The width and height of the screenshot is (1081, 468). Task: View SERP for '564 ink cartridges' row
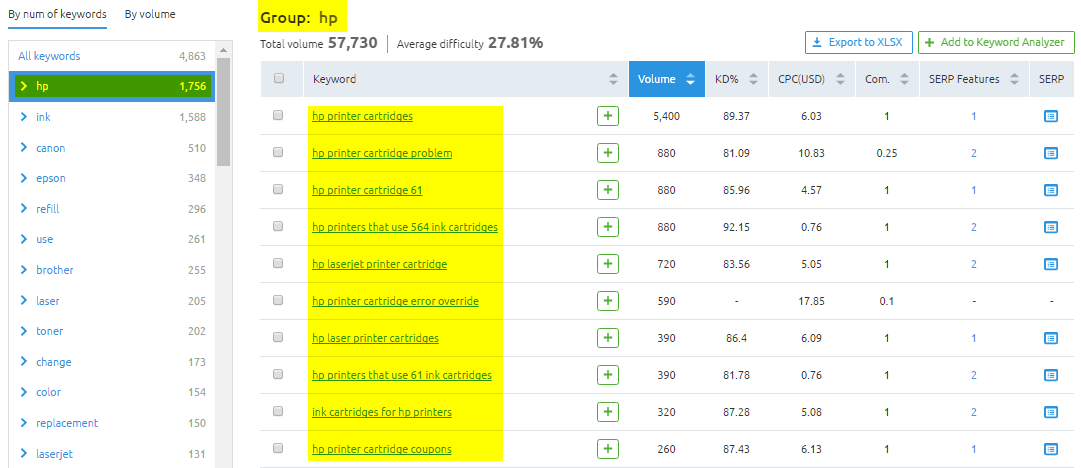point(1051,227)
